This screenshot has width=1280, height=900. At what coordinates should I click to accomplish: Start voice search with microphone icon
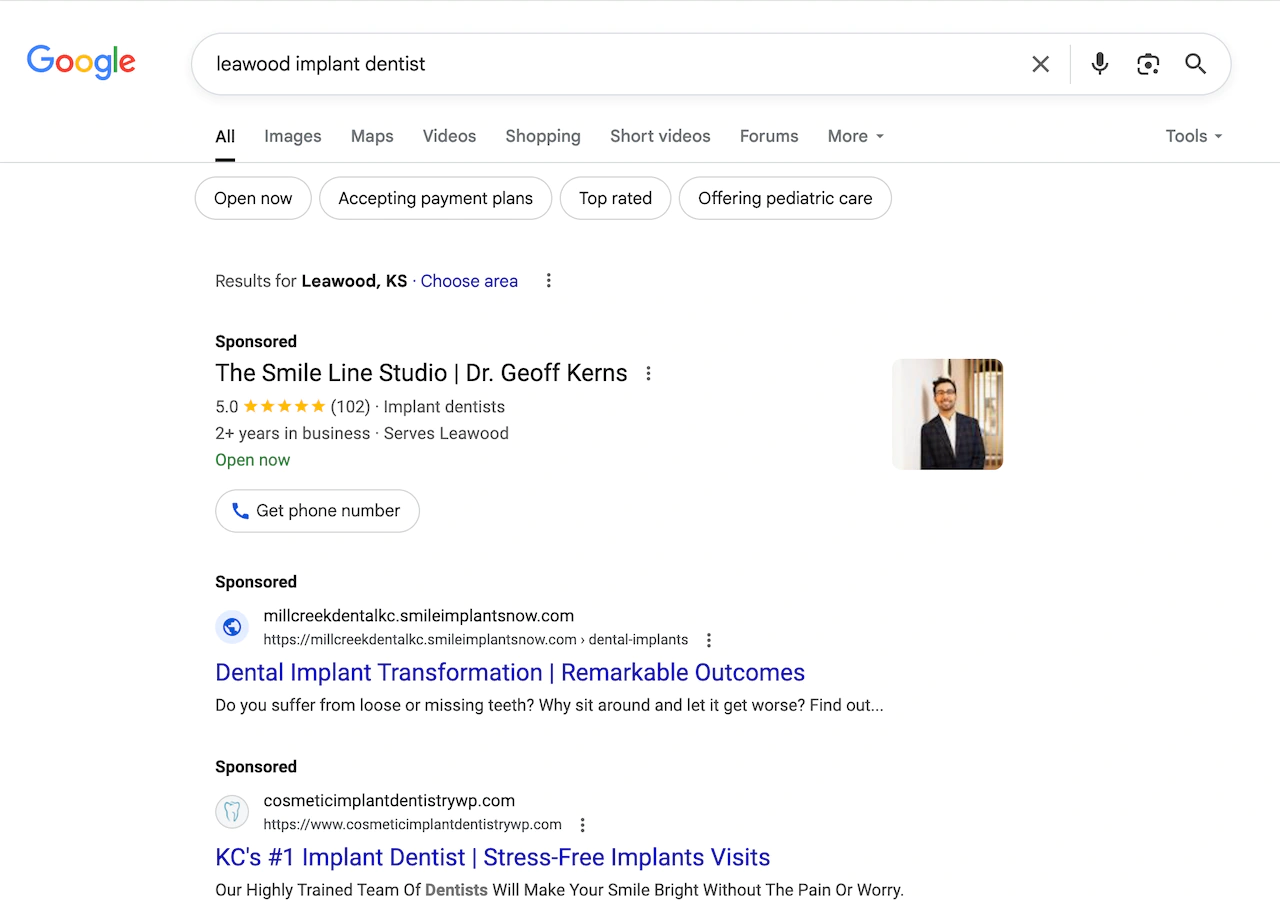click(1100, 64)
